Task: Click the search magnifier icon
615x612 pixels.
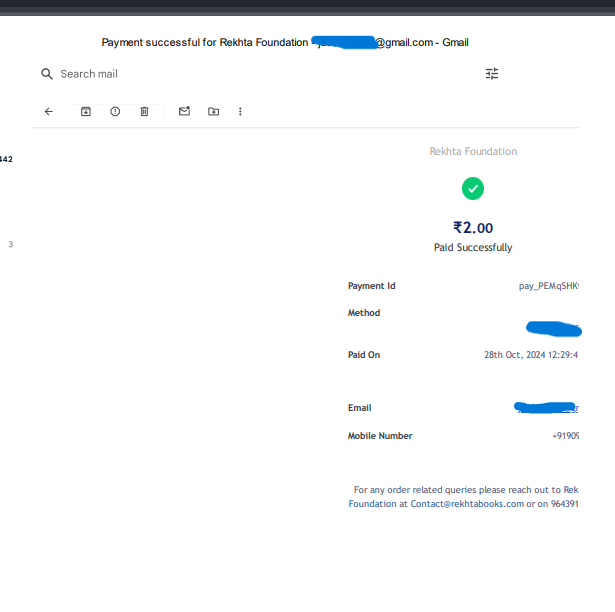Action: (47, 74)
